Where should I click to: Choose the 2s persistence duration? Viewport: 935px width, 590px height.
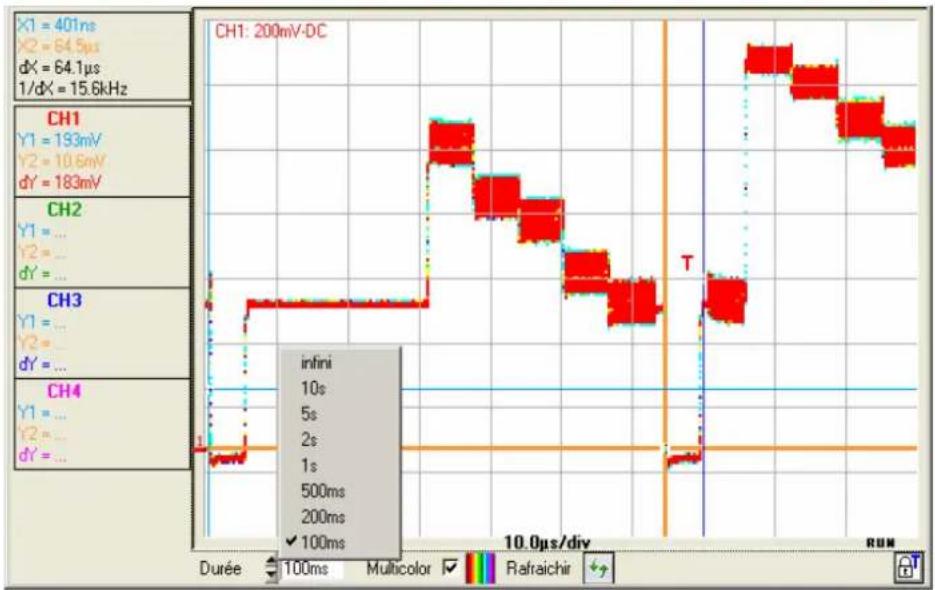pyautogui.click(x=309, y=440)
